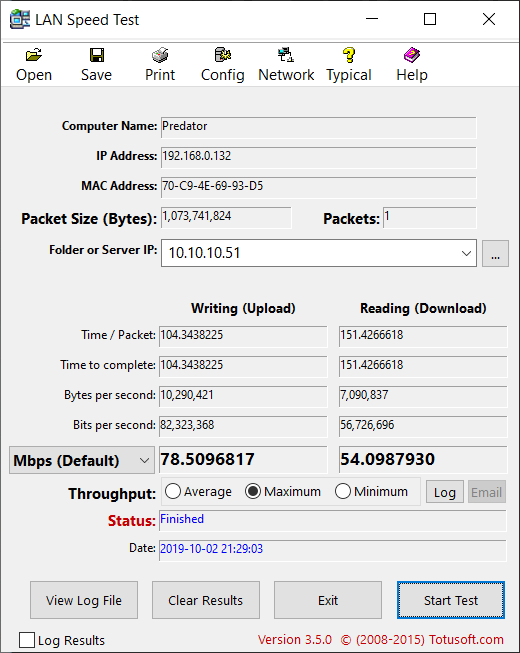The height and width of the screenshot is (653, 520).
Task: Click the Print toolbar icon
Action: (160, 55)
